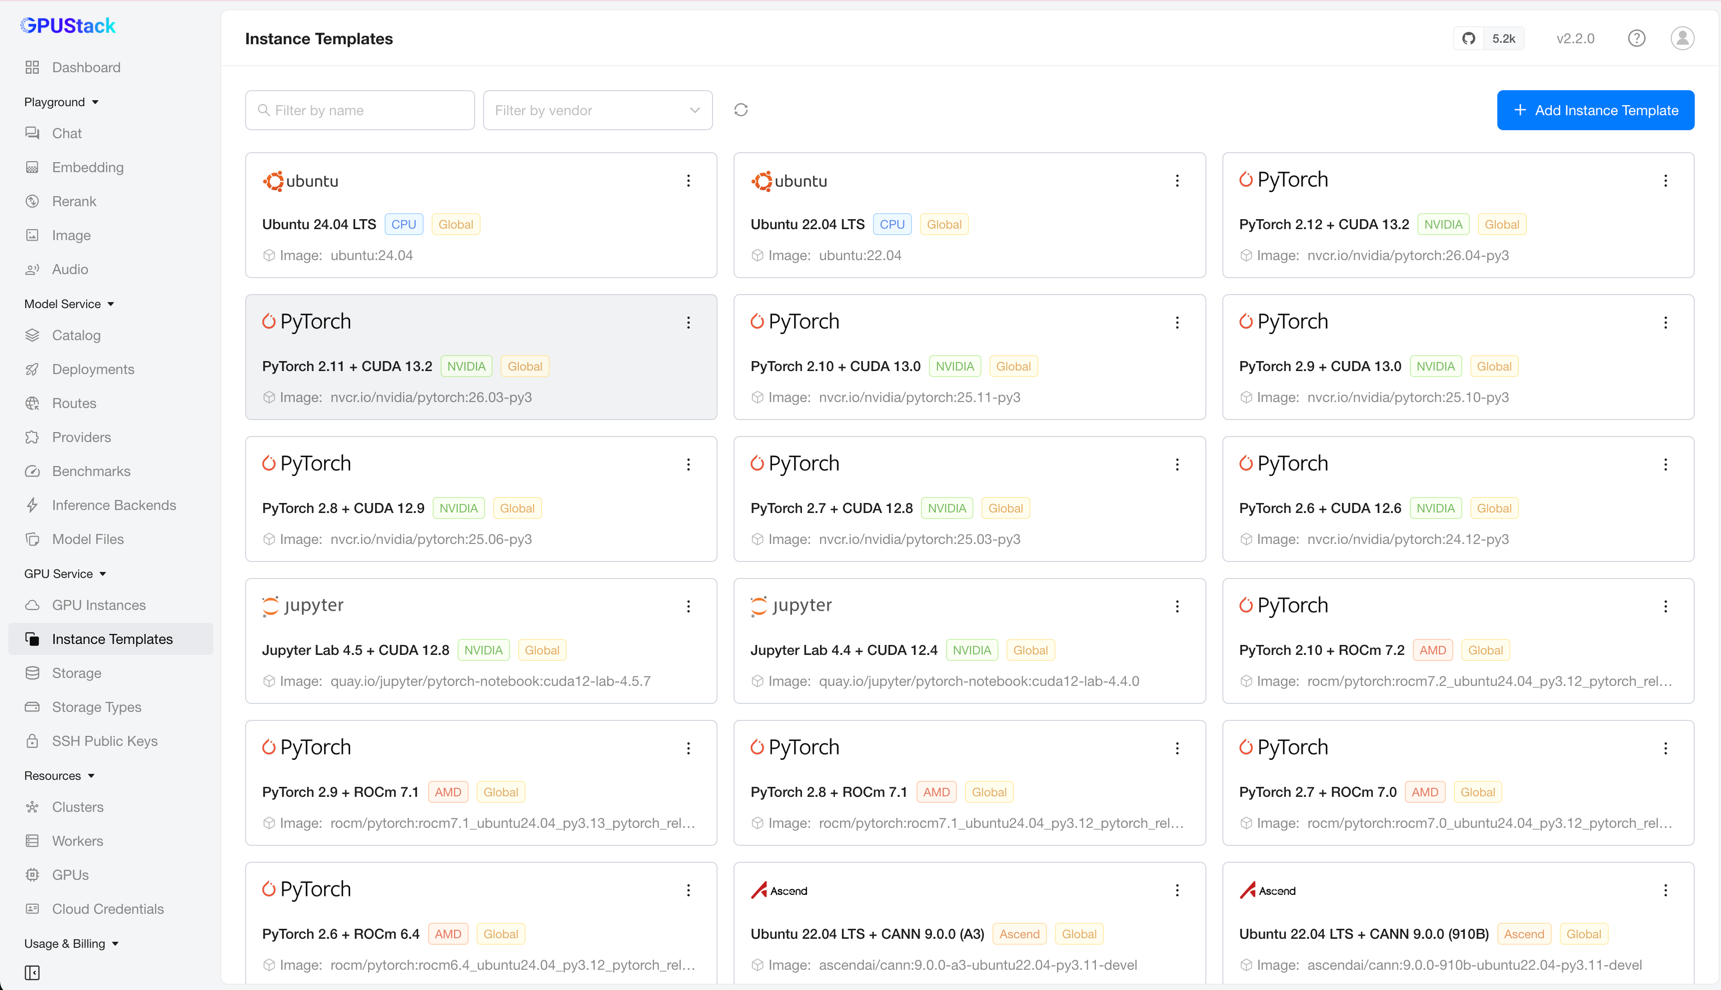The width and height of the screenshot is (1721, 990).
Task: Select the PyTorch 2.6 + CUDA 12.6 card
Action: click(x=1458, y=499)
